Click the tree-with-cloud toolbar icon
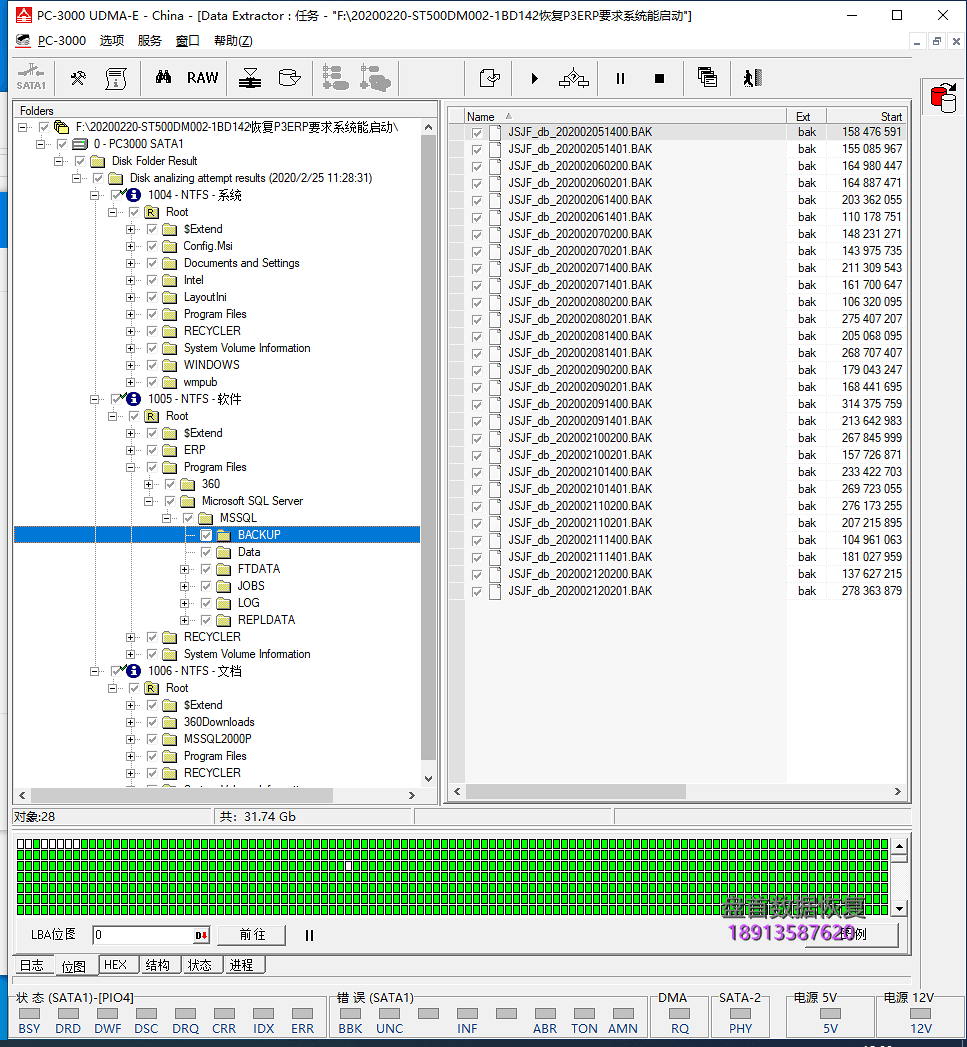Screen dimensions: 967x1047 (x=375, y=78)
